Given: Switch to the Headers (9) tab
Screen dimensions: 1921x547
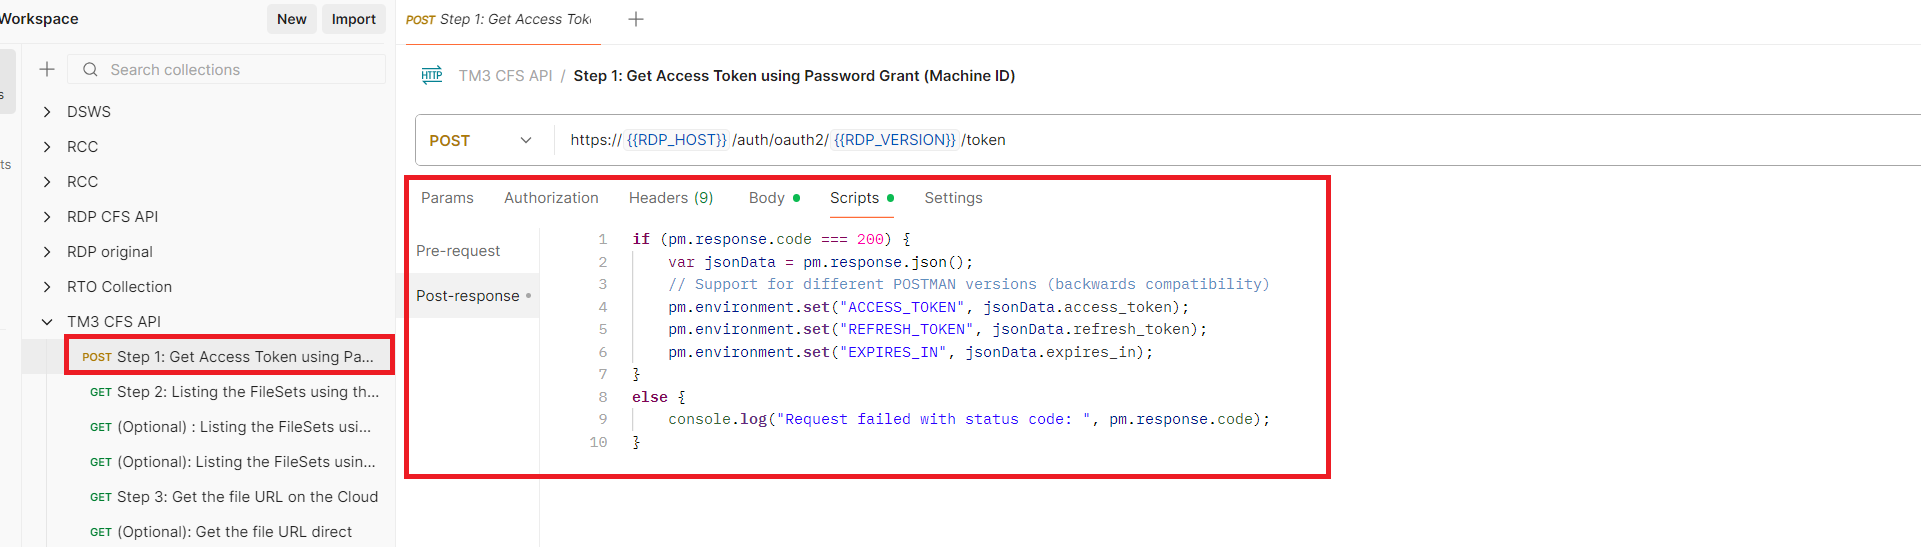Looking at the screenshot, I should pos(670,198).
